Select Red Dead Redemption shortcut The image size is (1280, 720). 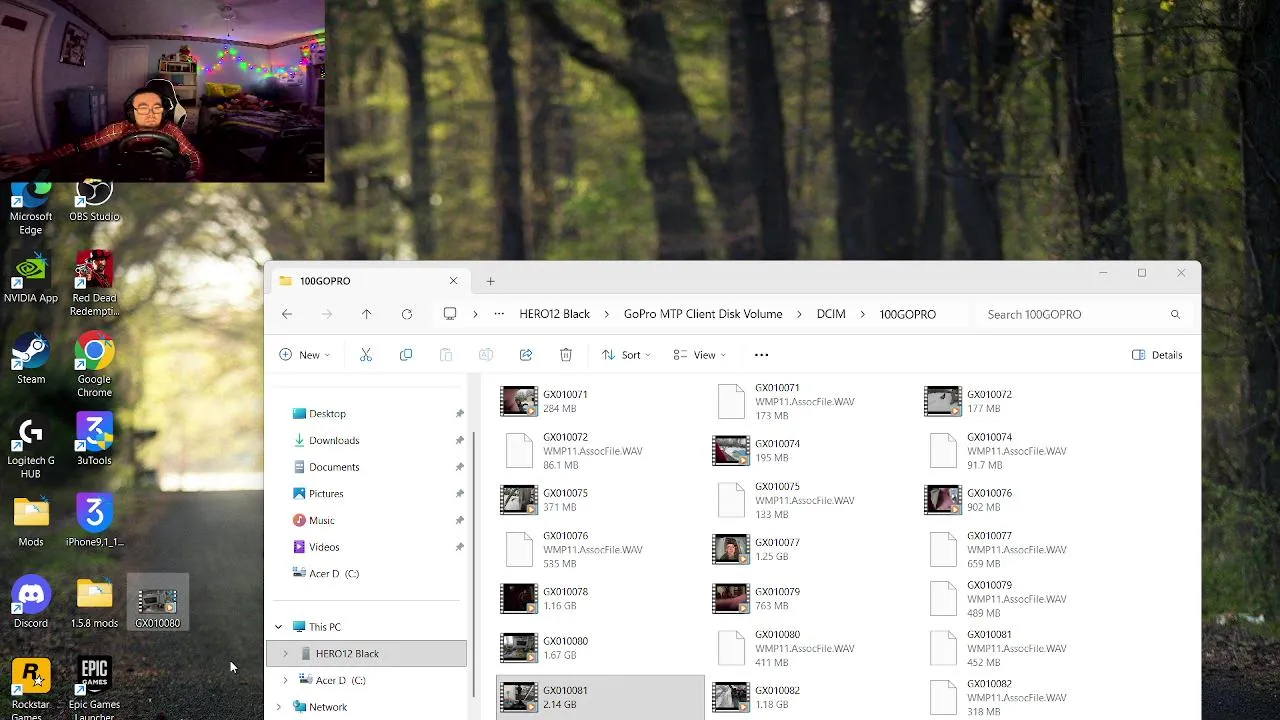(94, 284)
